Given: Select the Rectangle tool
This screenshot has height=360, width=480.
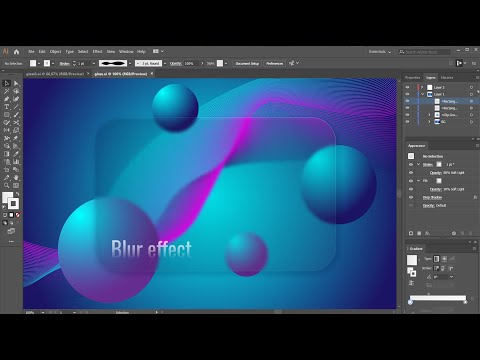Looking at the screenshot, I should [7, 115].
